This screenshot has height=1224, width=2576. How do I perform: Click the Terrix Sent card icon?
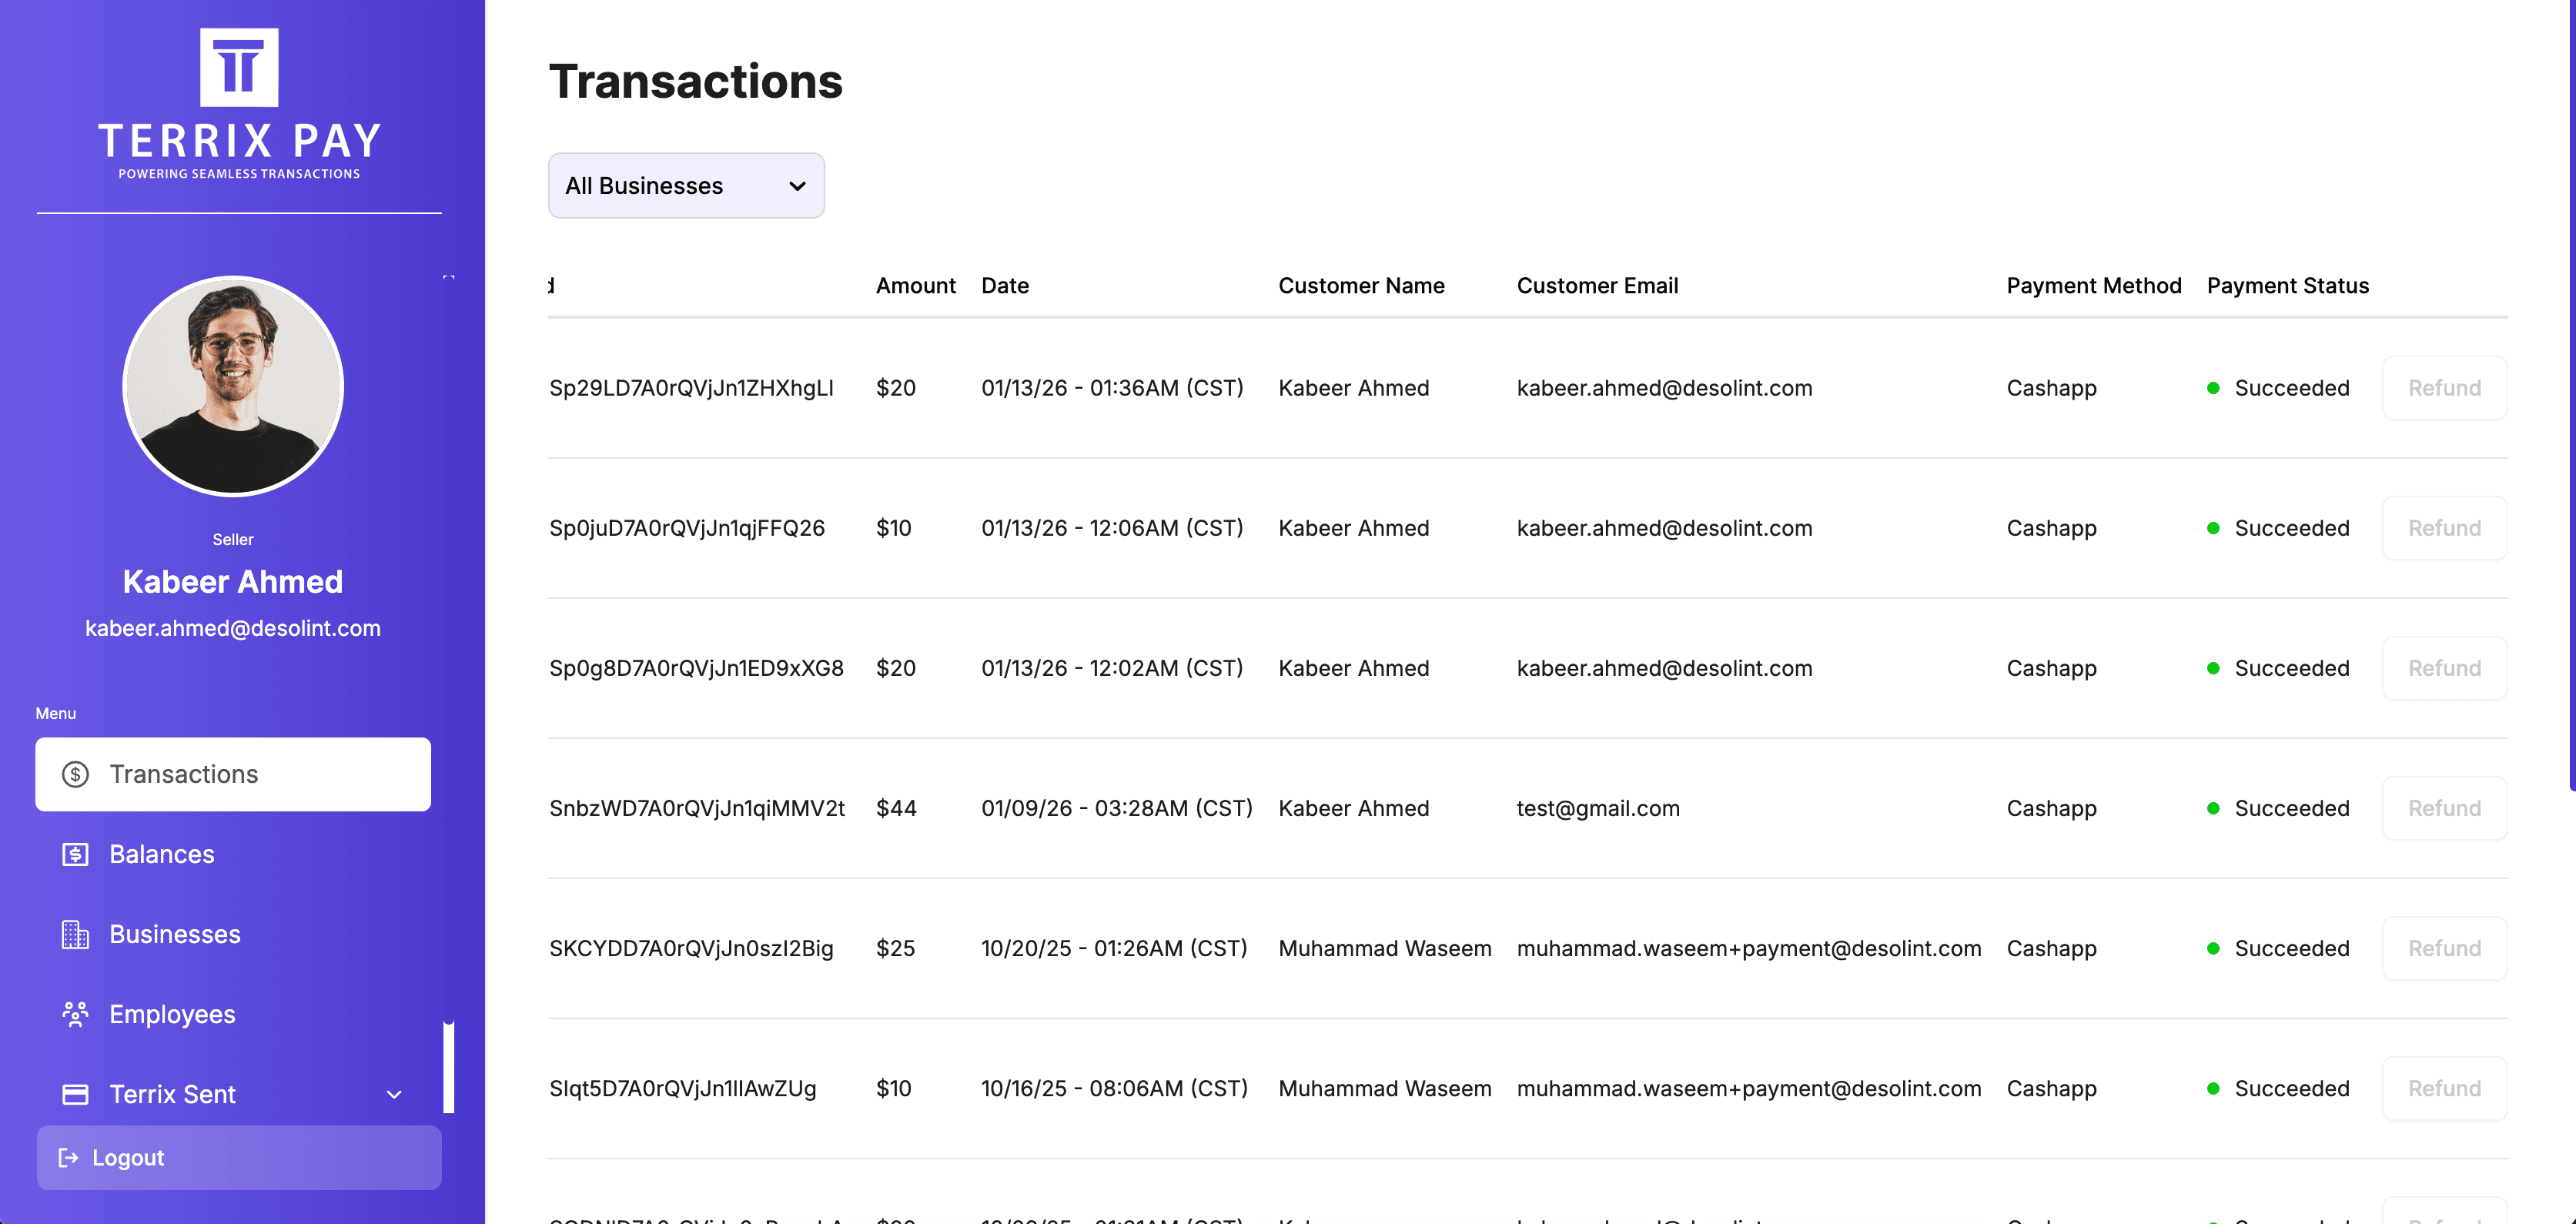pyautogui.click(x=75, y=1094)
